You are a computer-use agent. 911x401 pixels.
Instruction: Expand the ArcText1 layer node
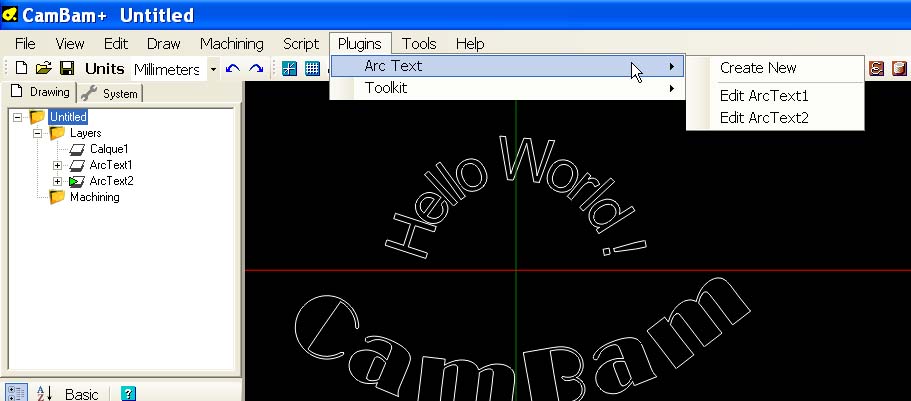click(57, 165)
